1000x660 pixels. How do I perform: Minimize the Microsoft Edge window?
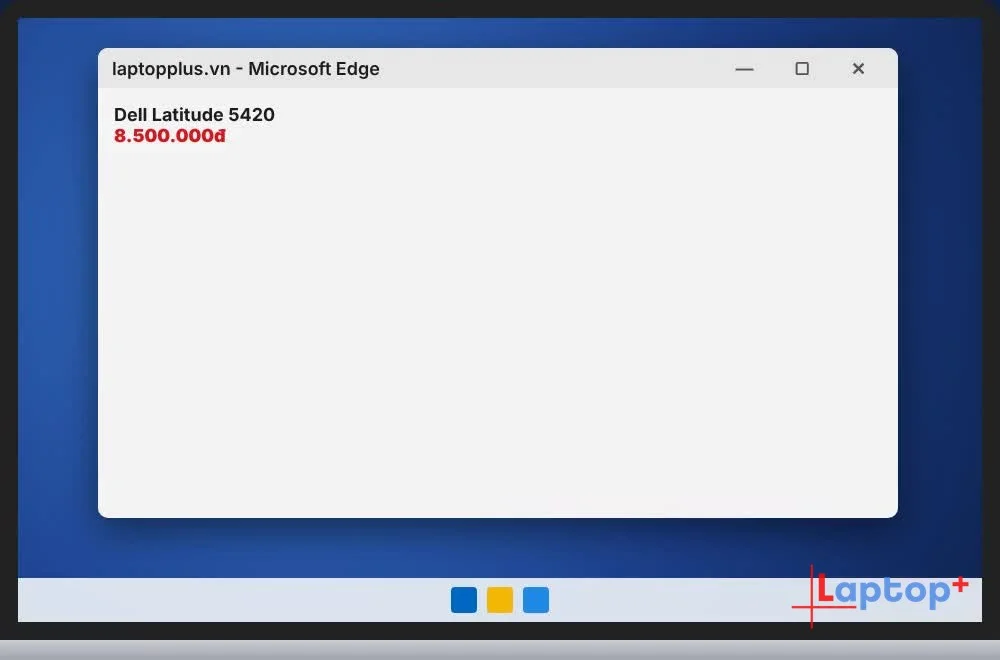point(744,69)
